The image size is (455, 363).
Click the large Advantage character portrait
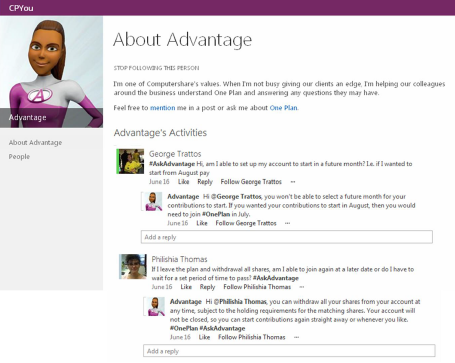(x=52, y=72)
